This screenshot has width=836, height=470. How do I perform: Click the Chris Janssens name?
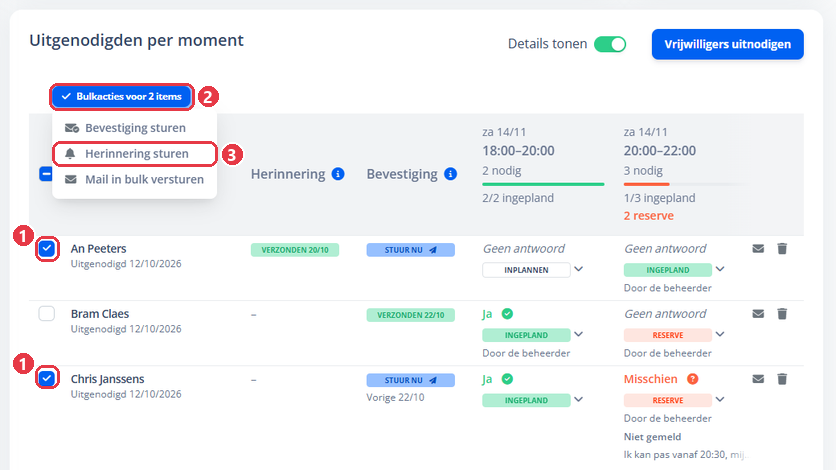pos(107,379)
